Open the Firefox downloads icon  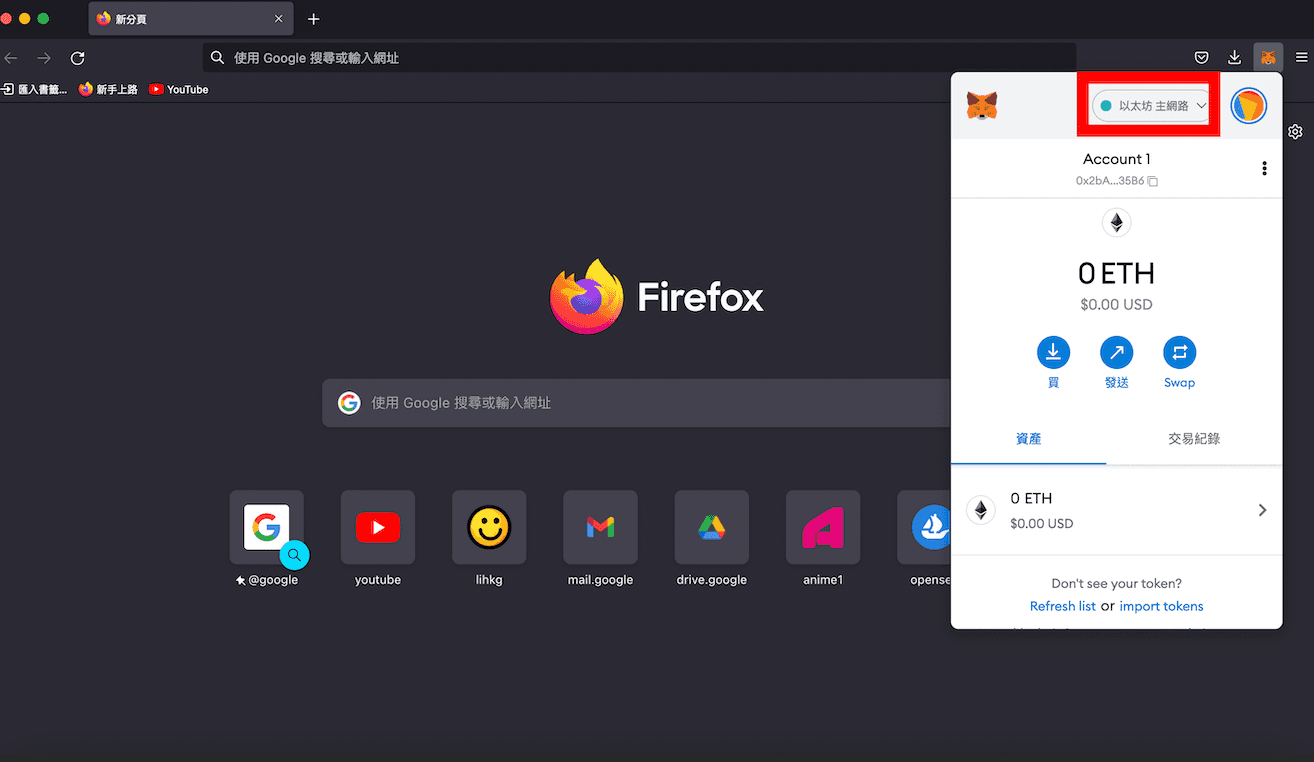[x=1235, y=58]
